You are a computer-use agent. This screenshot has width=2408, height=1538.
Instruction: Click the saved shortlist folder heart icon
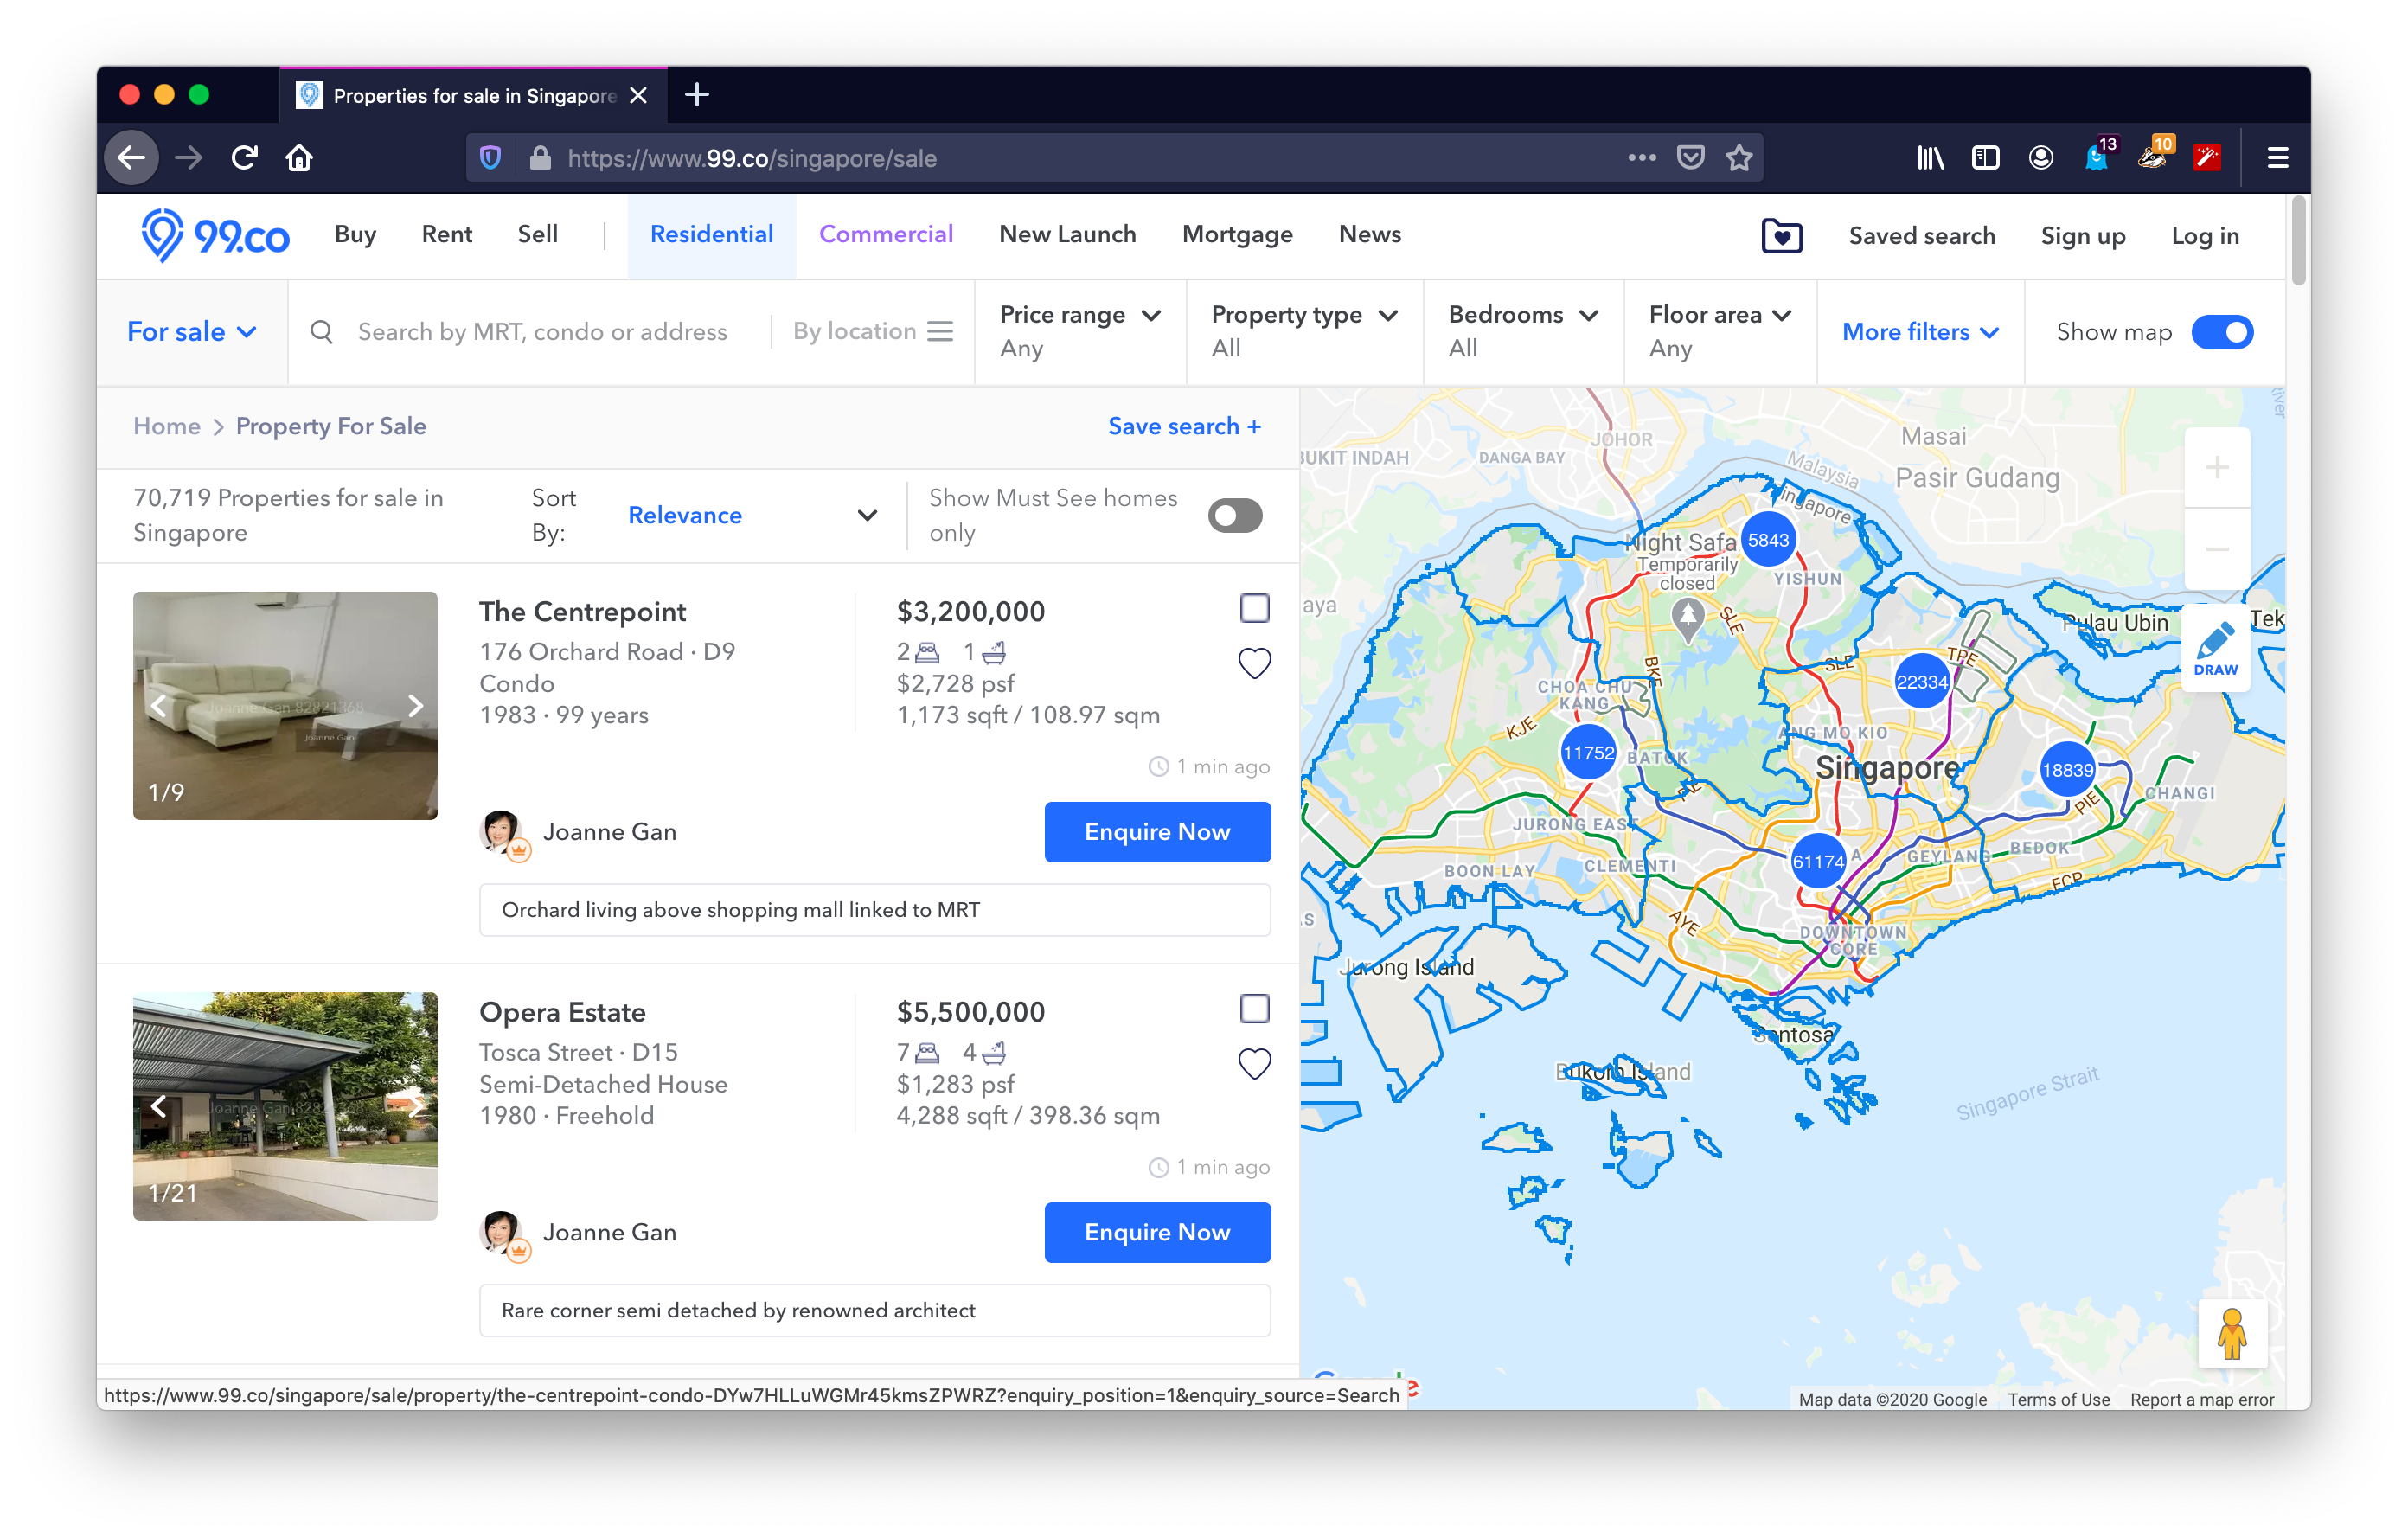1781,236
